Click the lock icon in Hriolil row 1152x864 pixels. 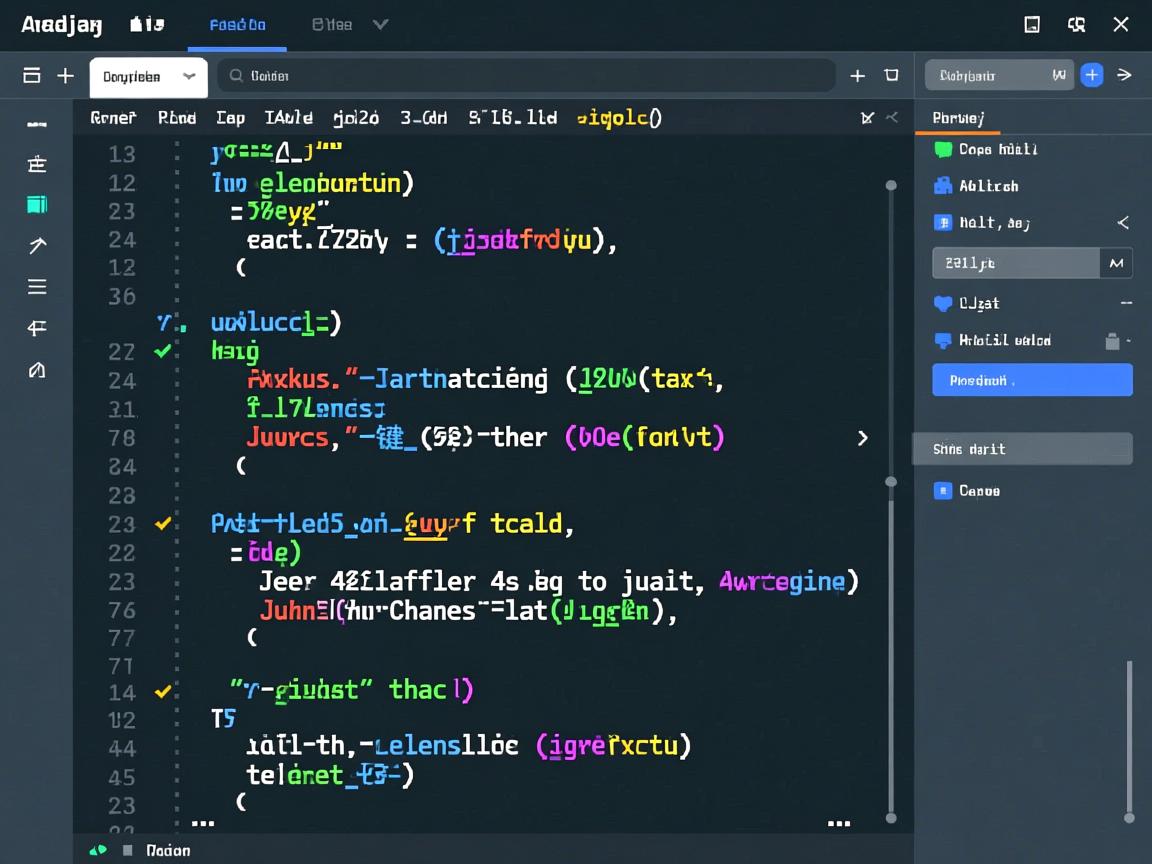(1112, 341)
